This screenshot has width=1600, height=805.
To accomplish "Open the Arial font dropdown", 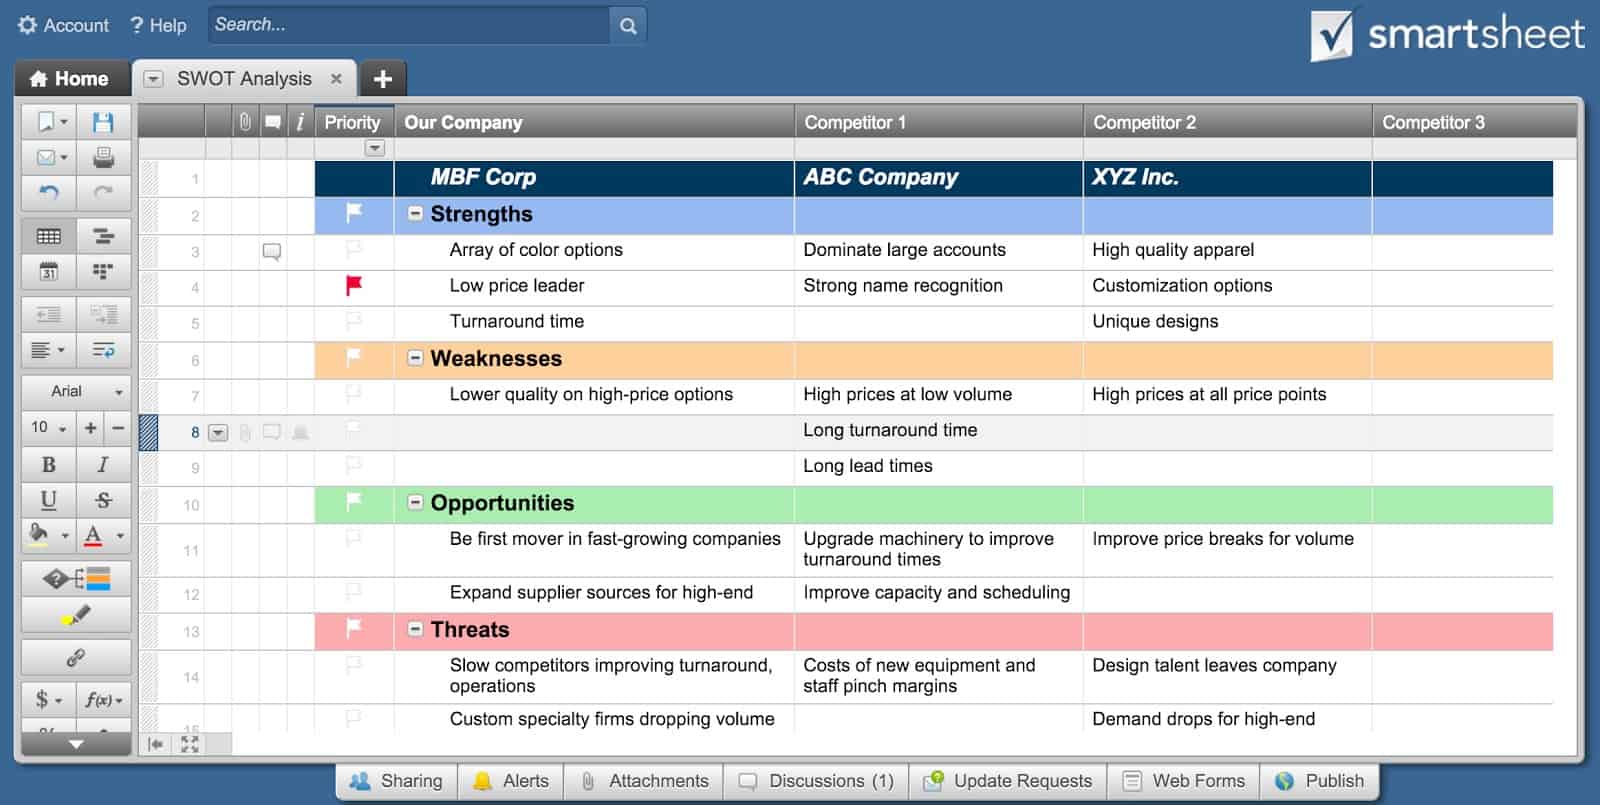I will (x=76, y=392).
